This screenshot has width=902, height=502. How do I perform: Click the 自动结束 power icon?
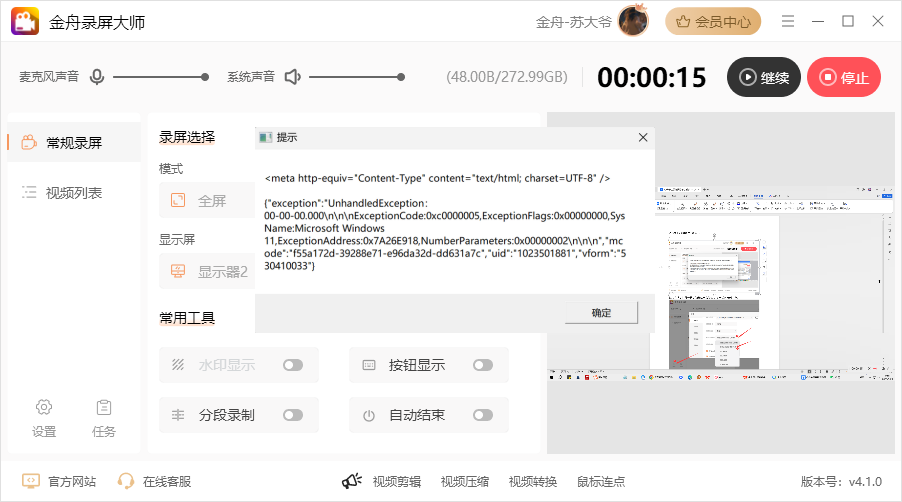point(369,416)
